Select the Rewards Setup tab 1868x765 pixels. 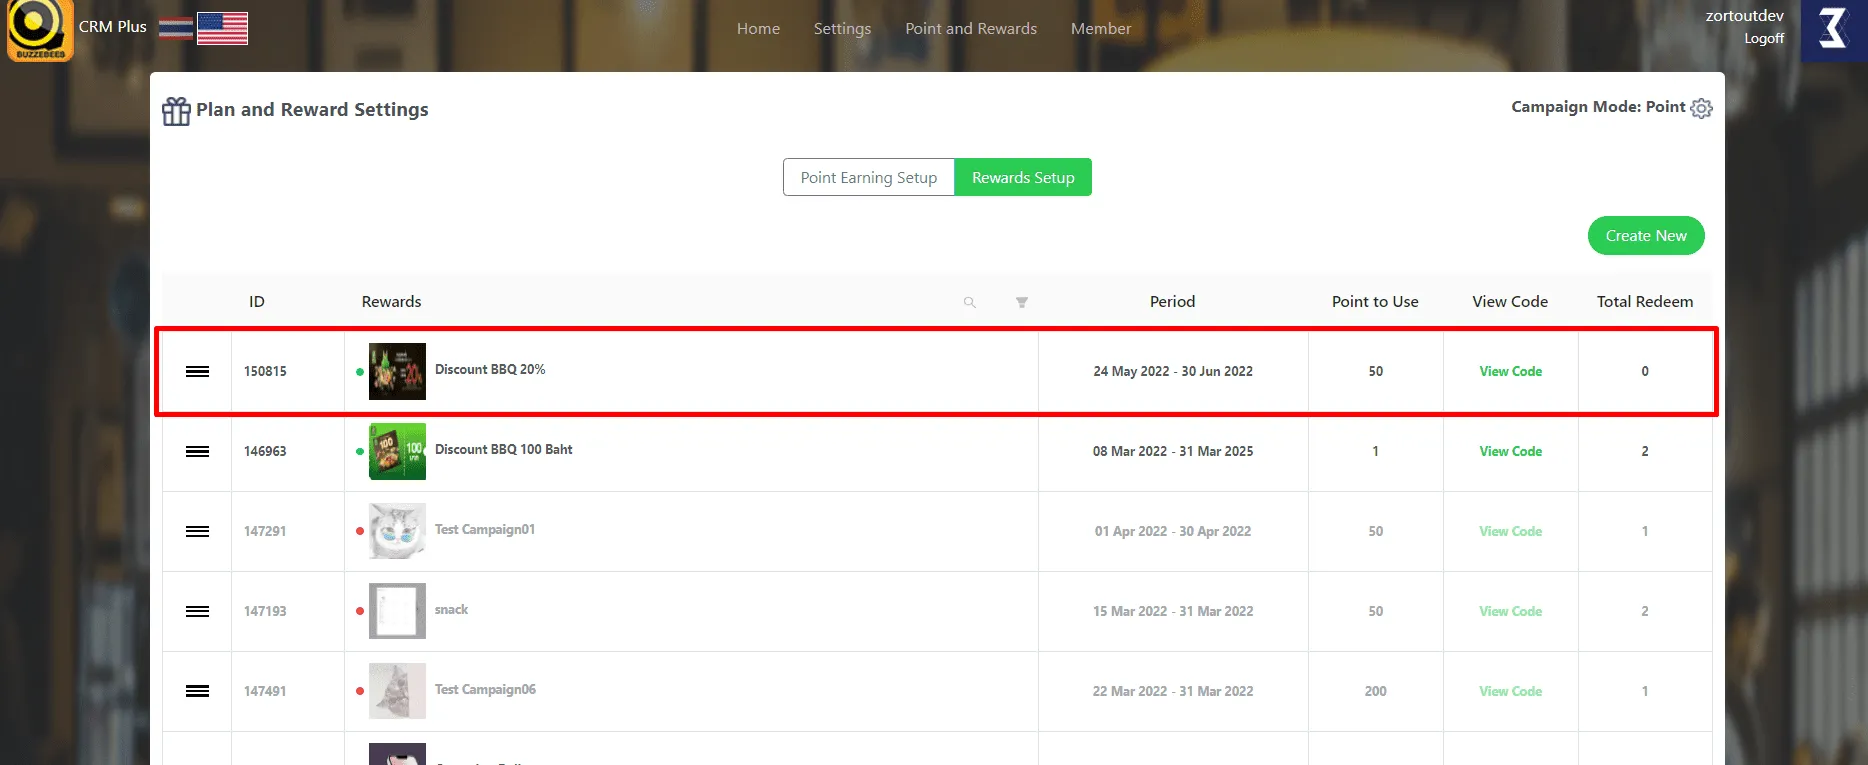pos(1022,177)
